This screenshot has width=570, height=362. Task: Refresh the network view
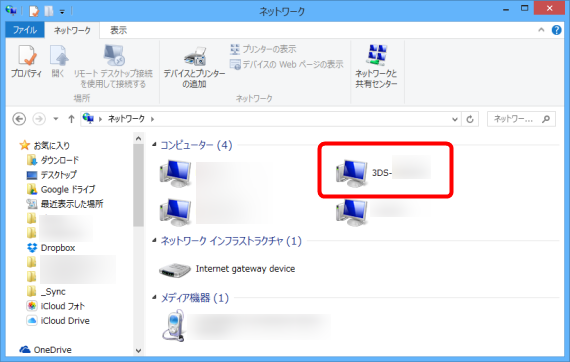click(x=470, y=119)
